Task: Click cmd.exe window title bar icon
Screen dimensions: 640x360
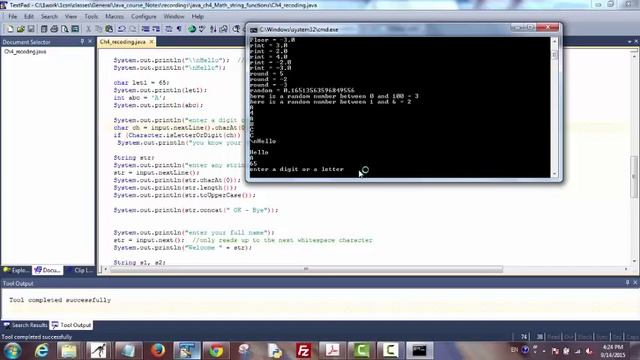Action: coord(253,29)
